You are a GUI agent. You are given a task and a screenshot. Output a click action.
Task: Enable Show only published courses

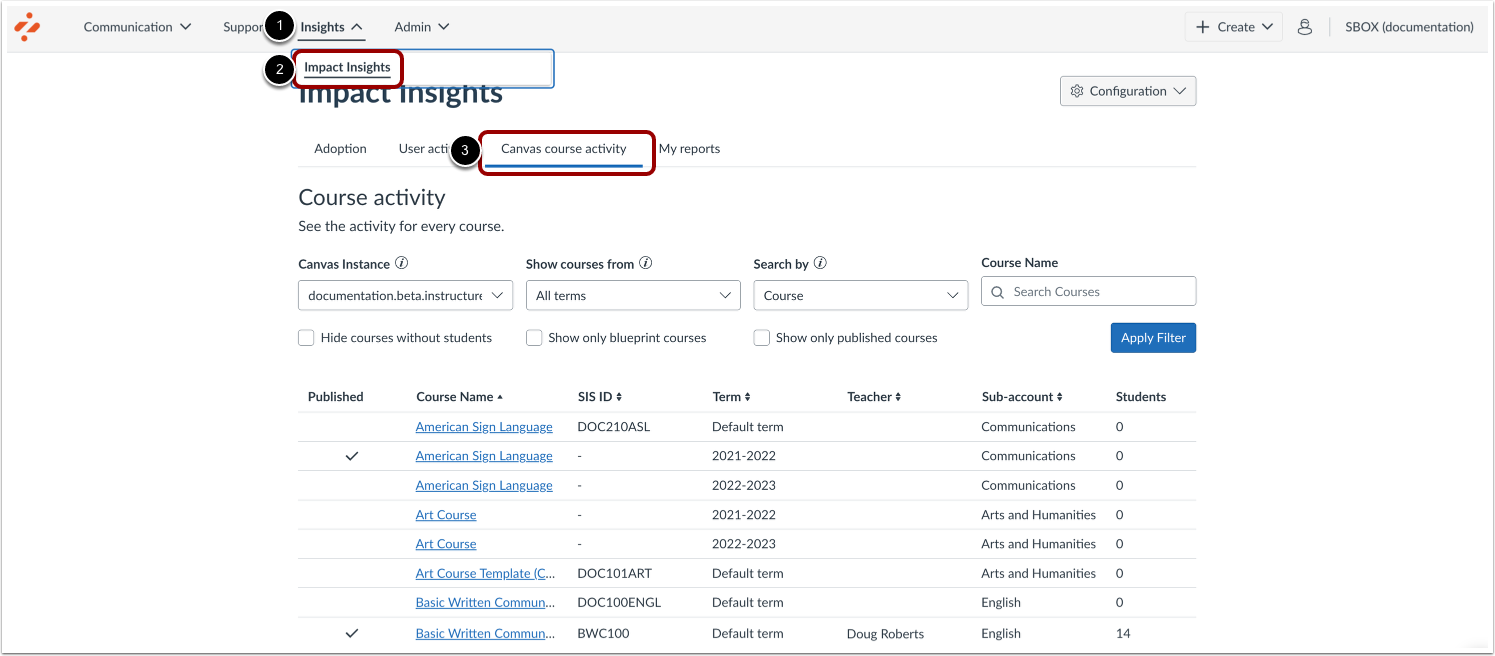(x=762, y=338)
